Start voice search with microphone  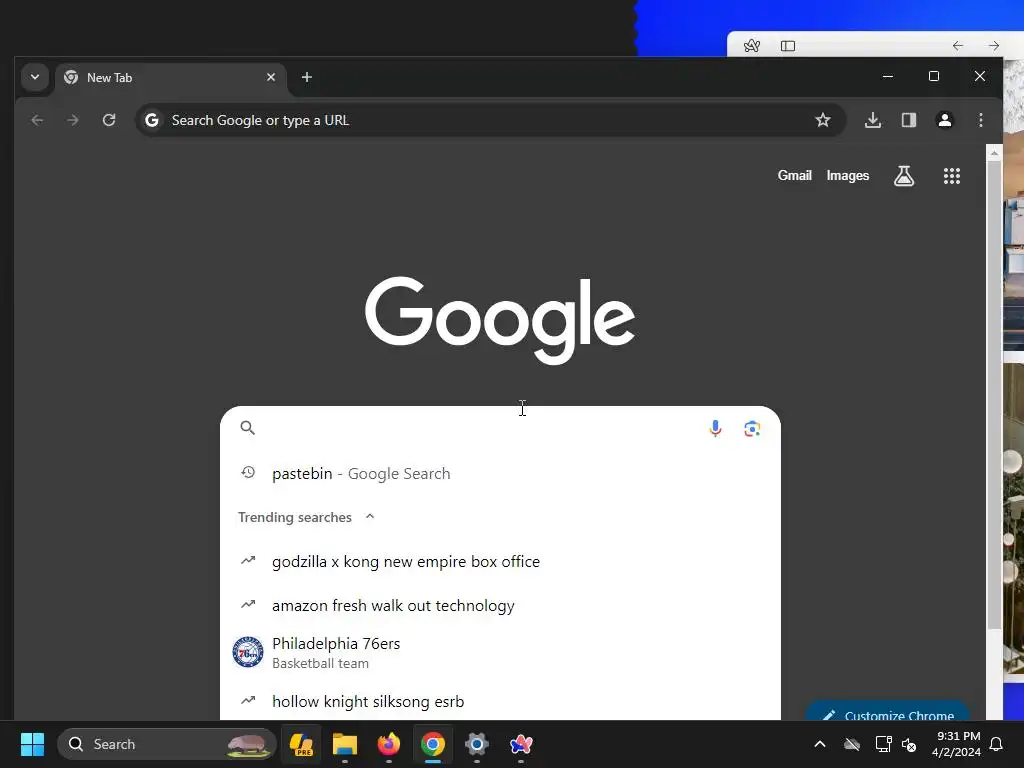[715, 428]
